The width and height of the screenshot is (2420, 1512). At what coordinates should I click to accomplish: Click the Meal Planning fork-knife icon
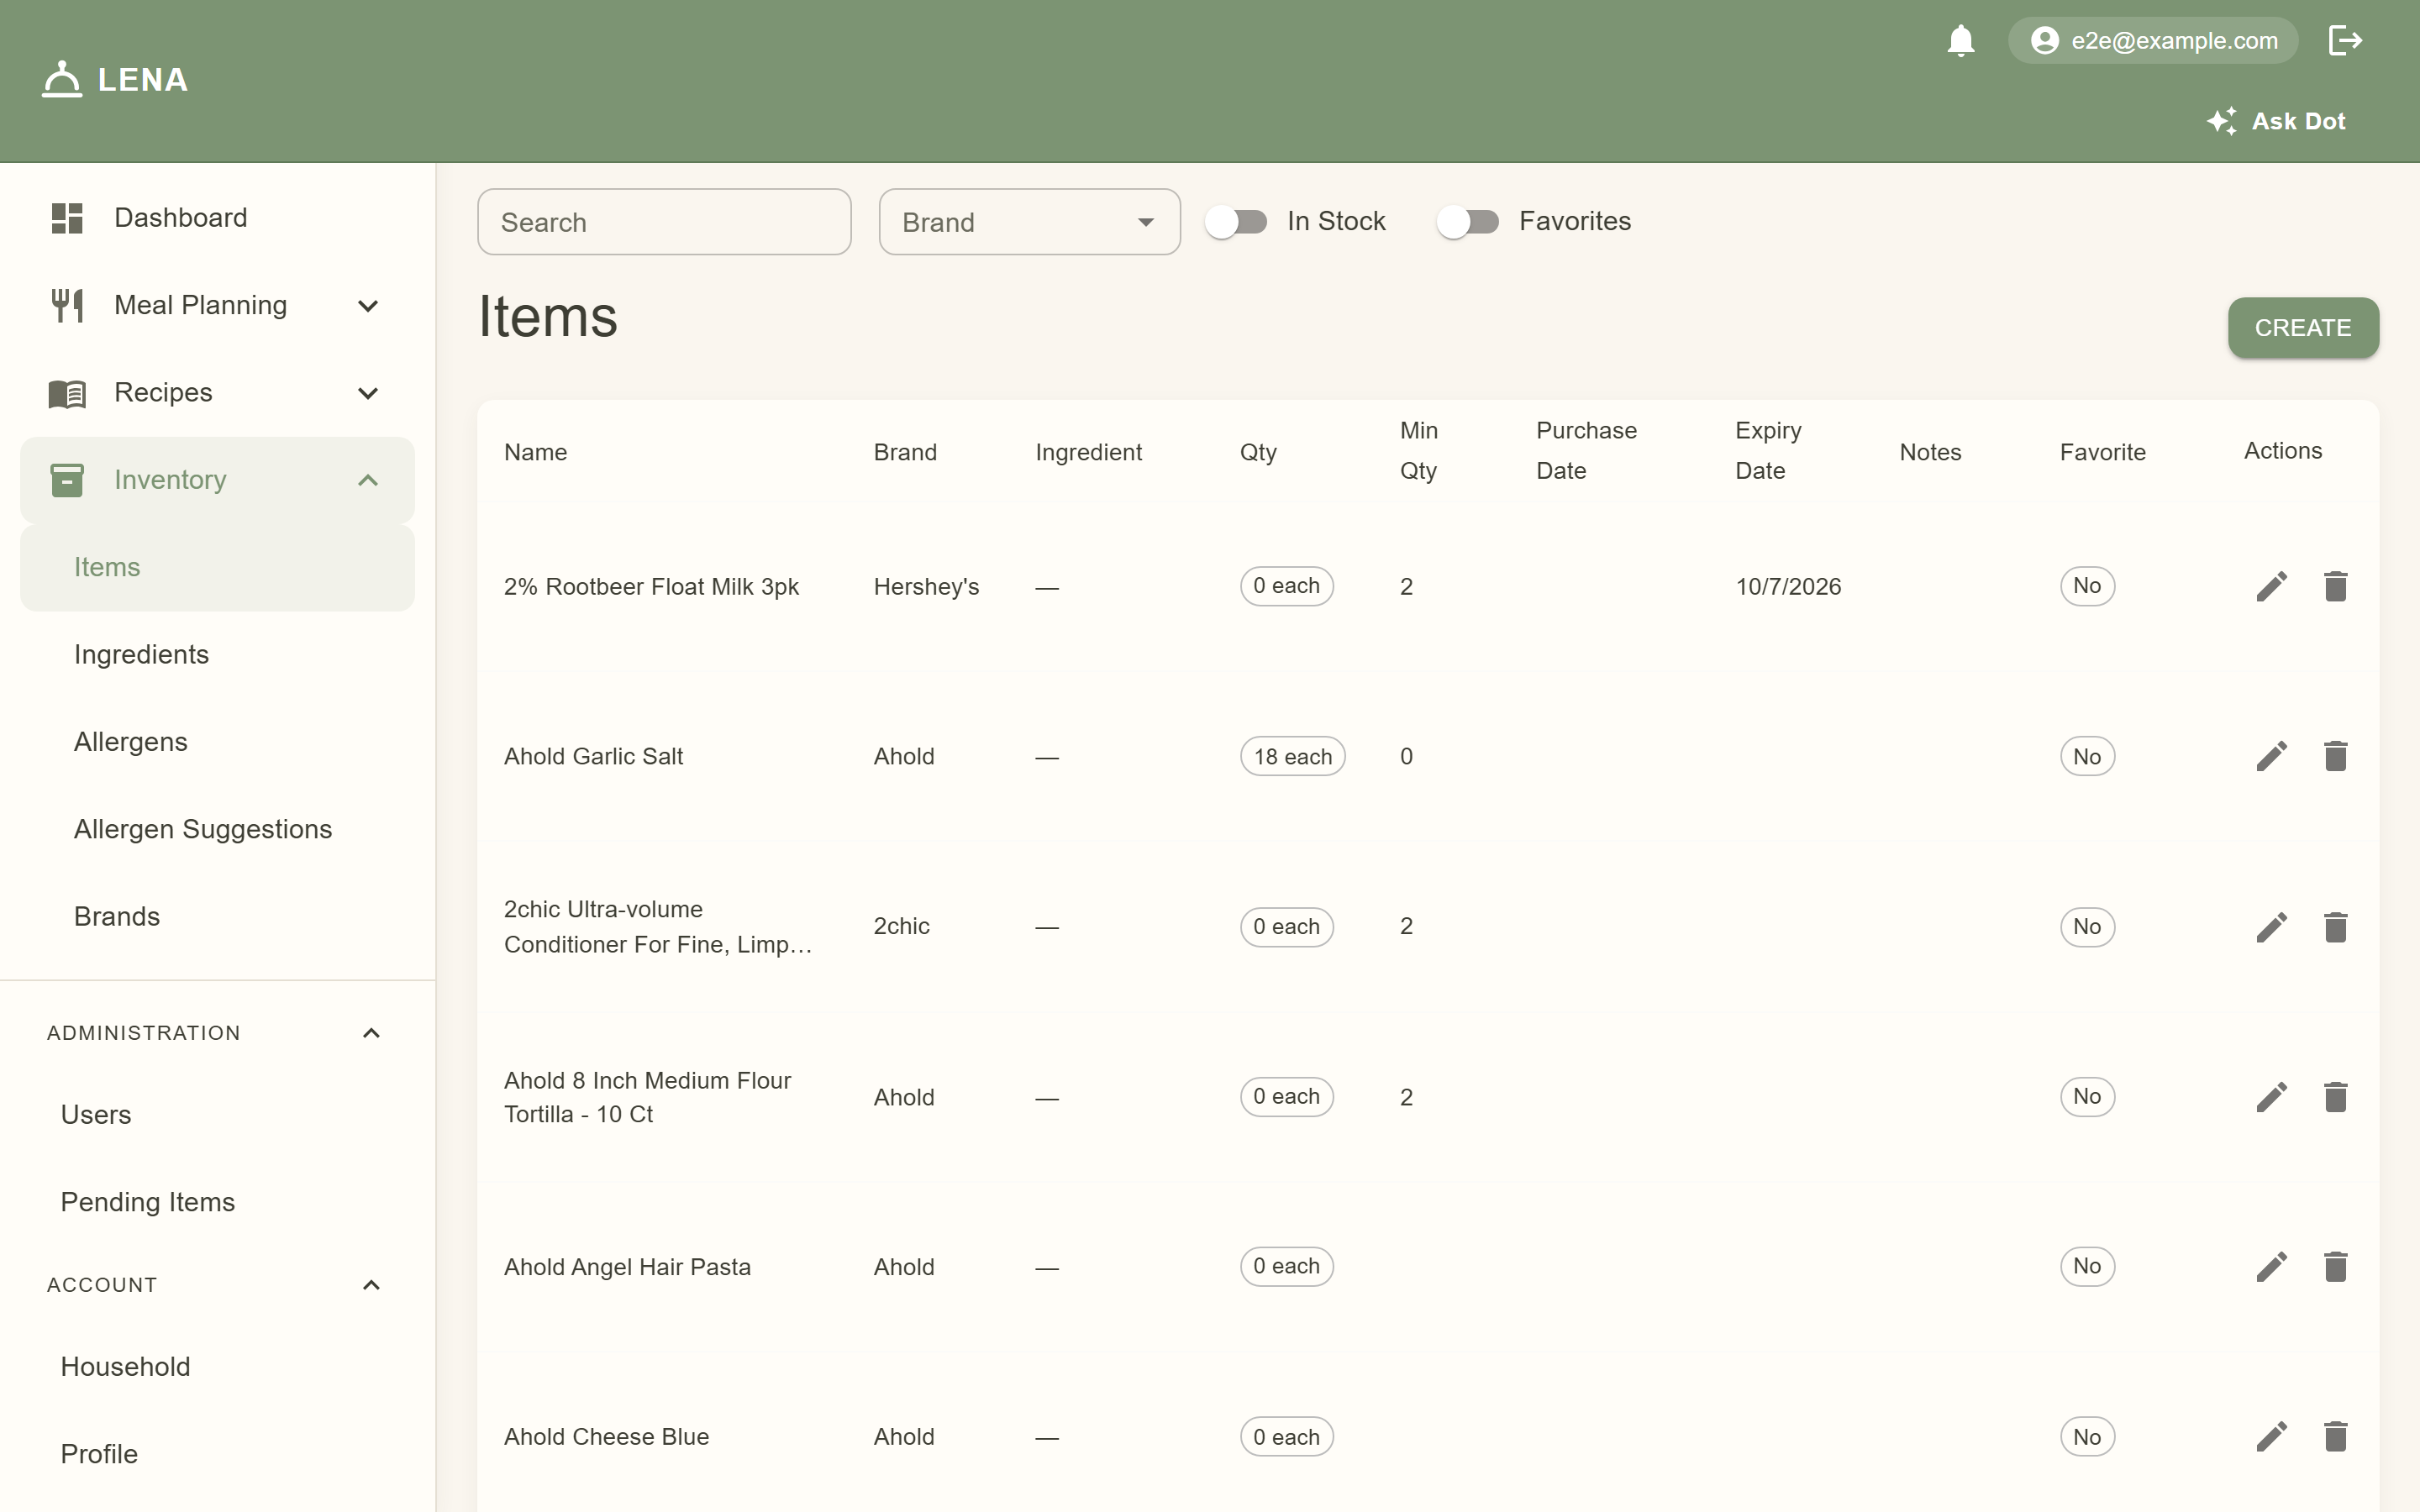tap(67, 305)
